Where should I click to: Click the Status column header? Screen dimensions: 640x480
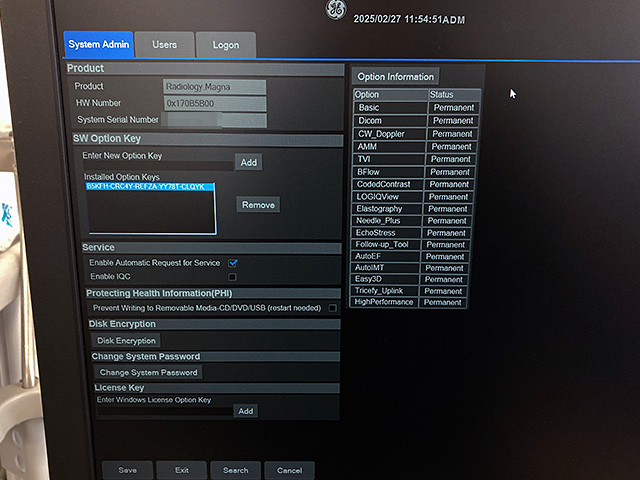point(455,95)
